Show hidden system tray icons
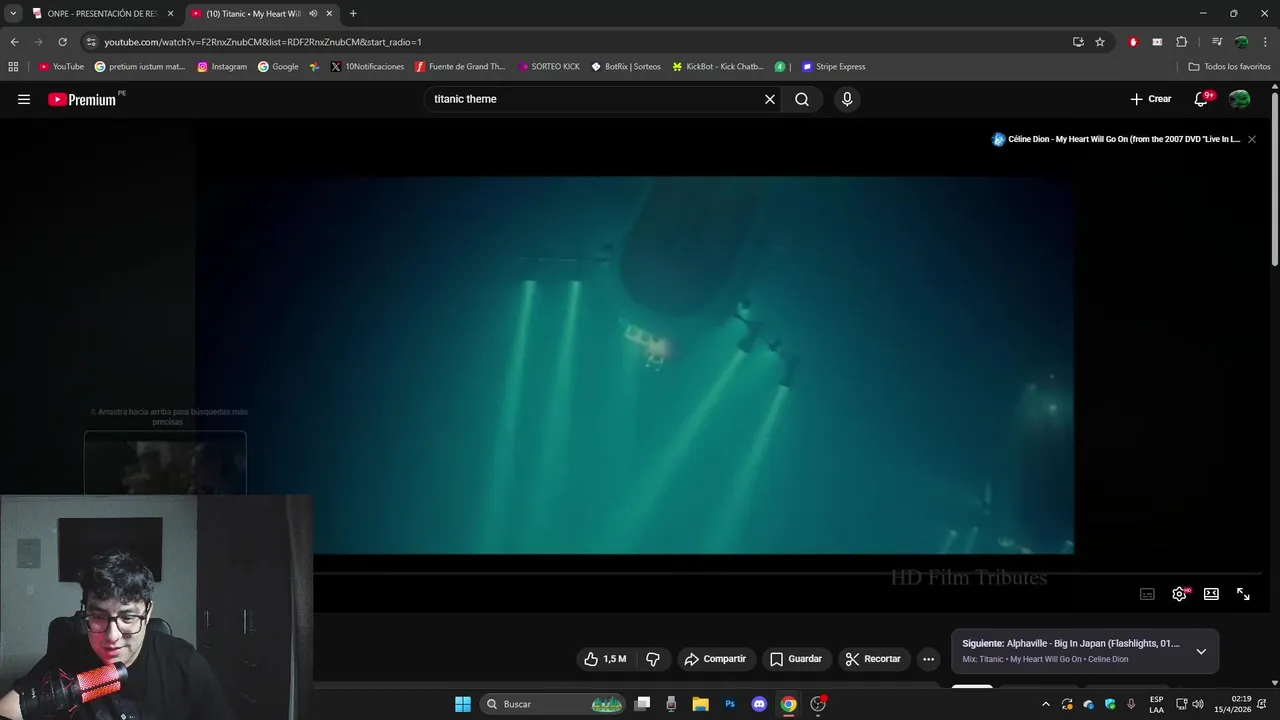Viewport: 1280px width, 720px height. click(1046, 704)
